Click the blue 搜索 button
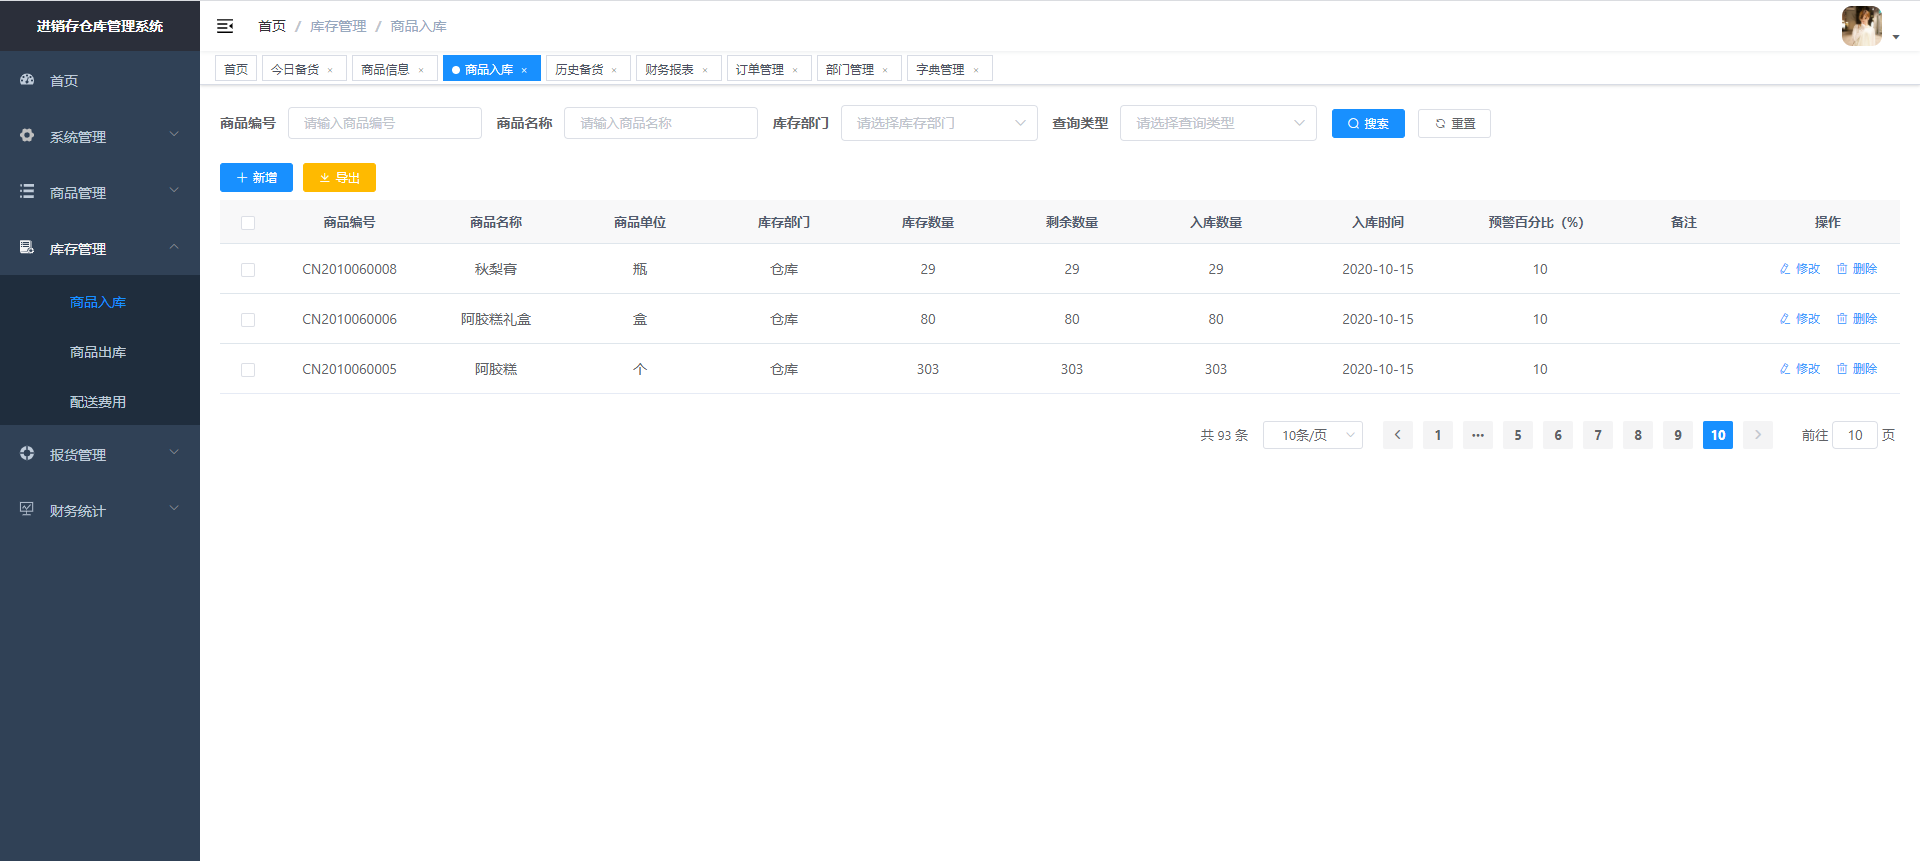Screen dimensions: 1920x861 (x=1367, y=123)
